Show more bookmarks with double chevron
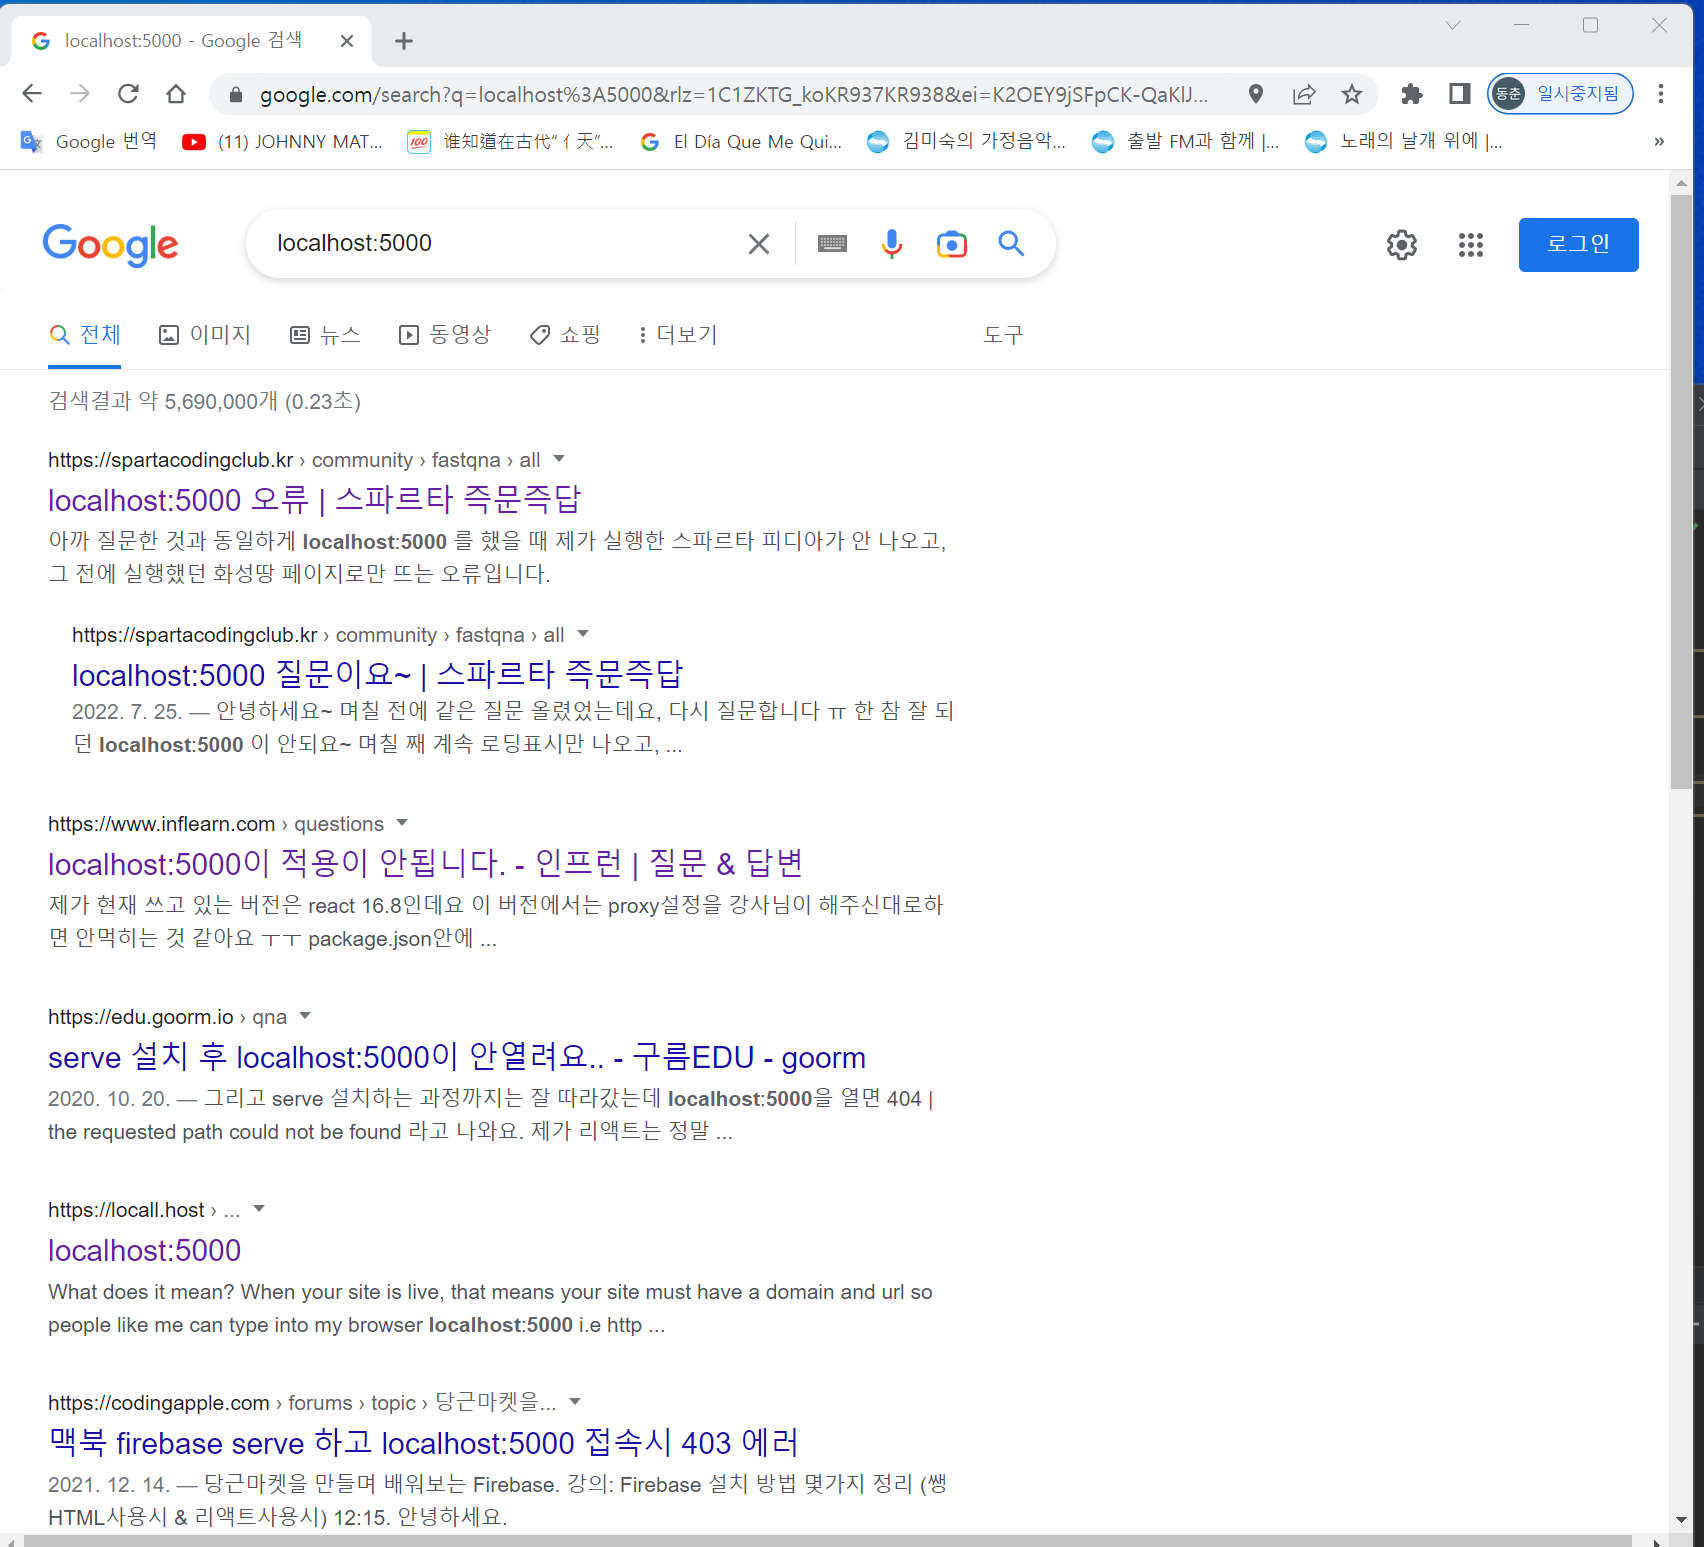 click(x=1659, y=142)
